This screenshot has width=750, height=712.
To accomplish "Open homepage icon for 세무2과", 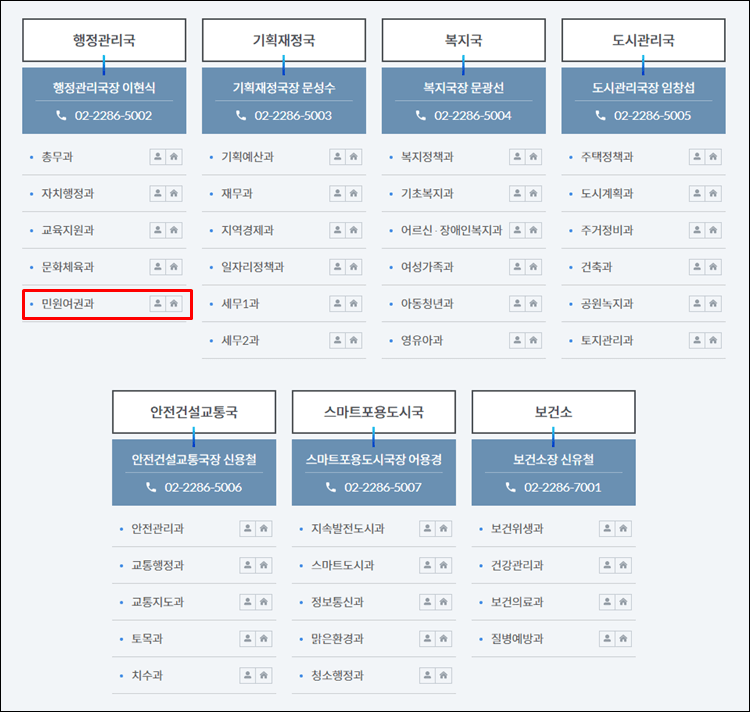I will click(x=354, y=340).
